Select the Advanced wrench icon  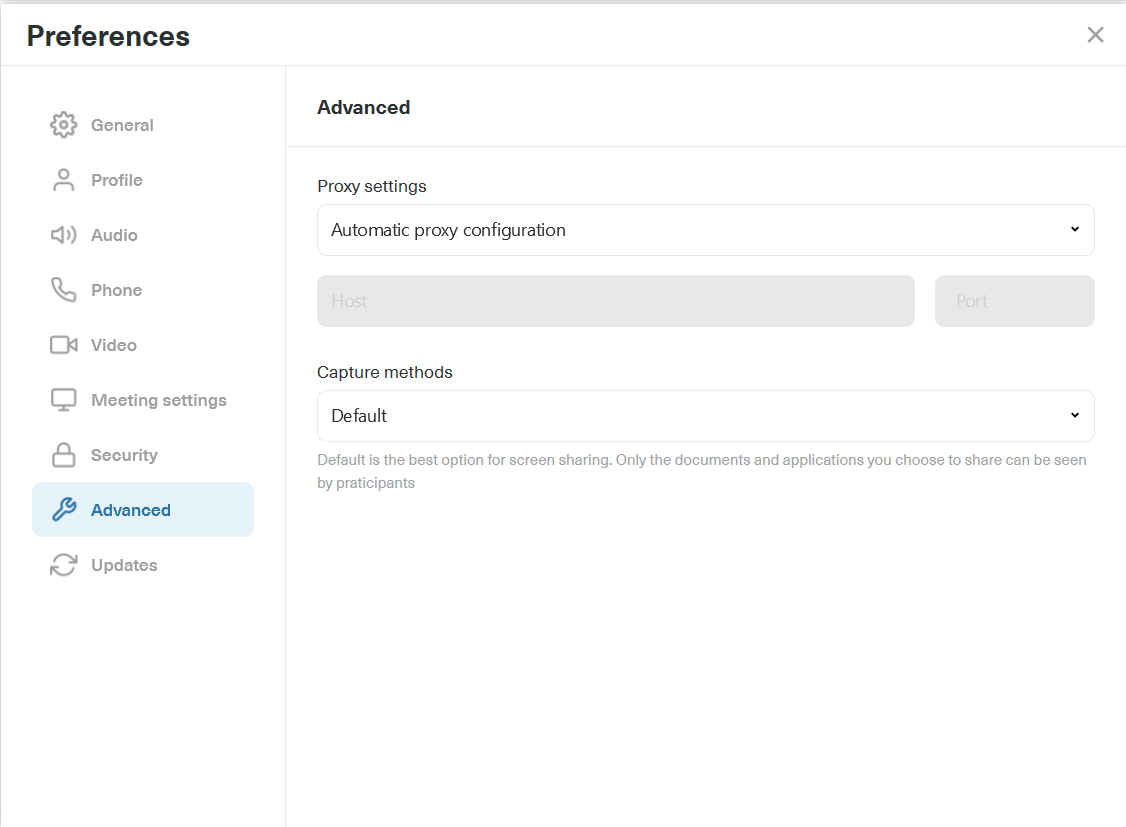click(62, 509)
